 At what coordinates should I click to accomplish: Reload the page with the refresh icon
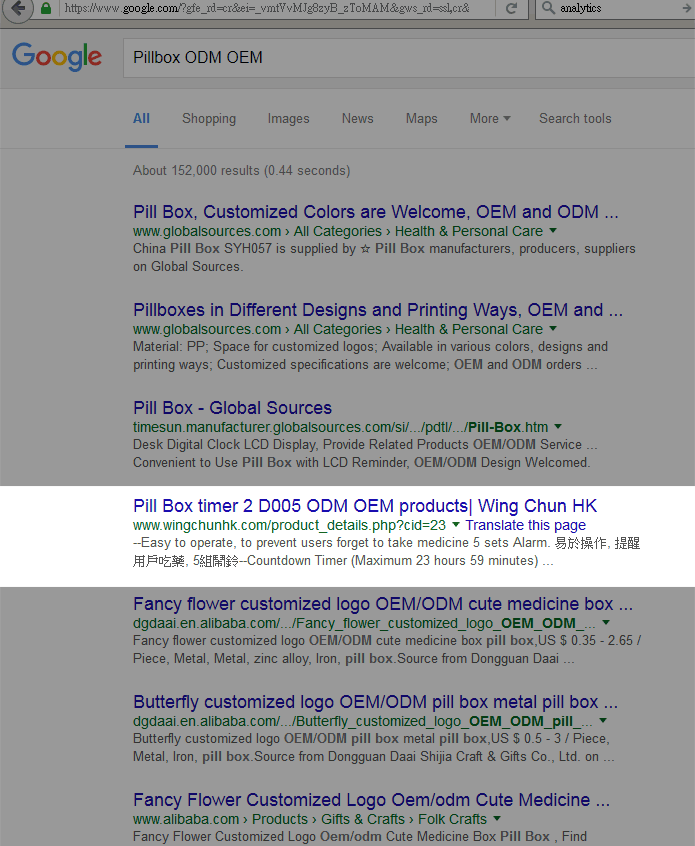coord(512,8)
